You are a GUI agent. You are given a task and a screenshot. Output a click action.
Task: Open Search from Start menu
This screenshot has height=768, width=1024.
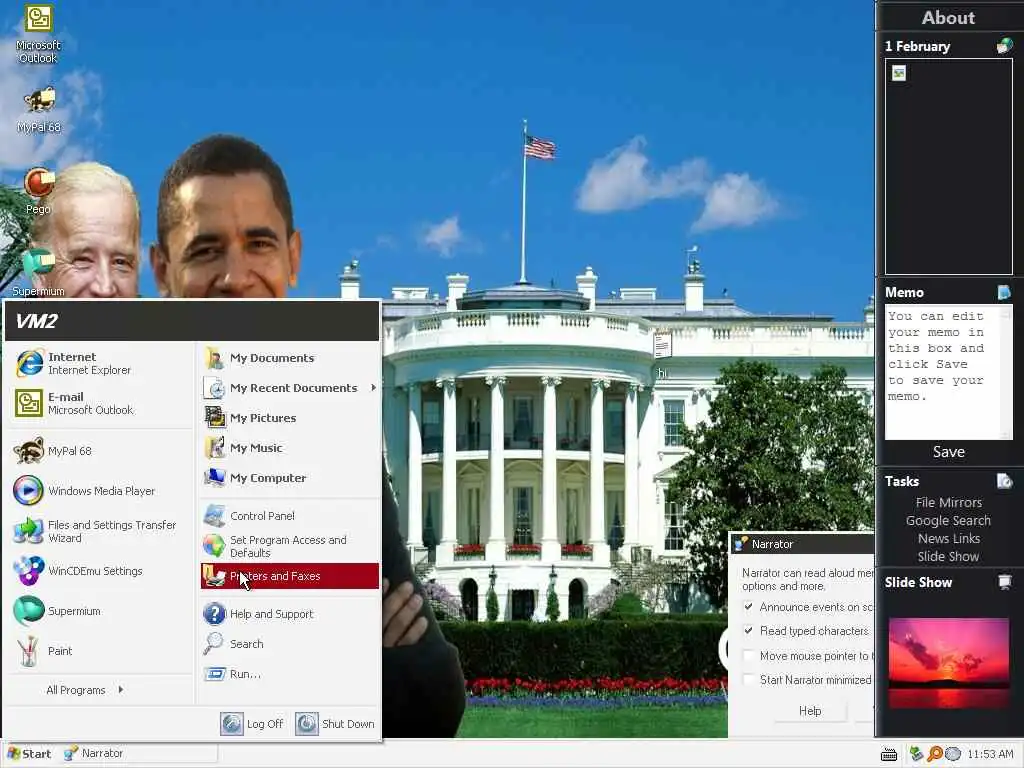pos(289,644)
